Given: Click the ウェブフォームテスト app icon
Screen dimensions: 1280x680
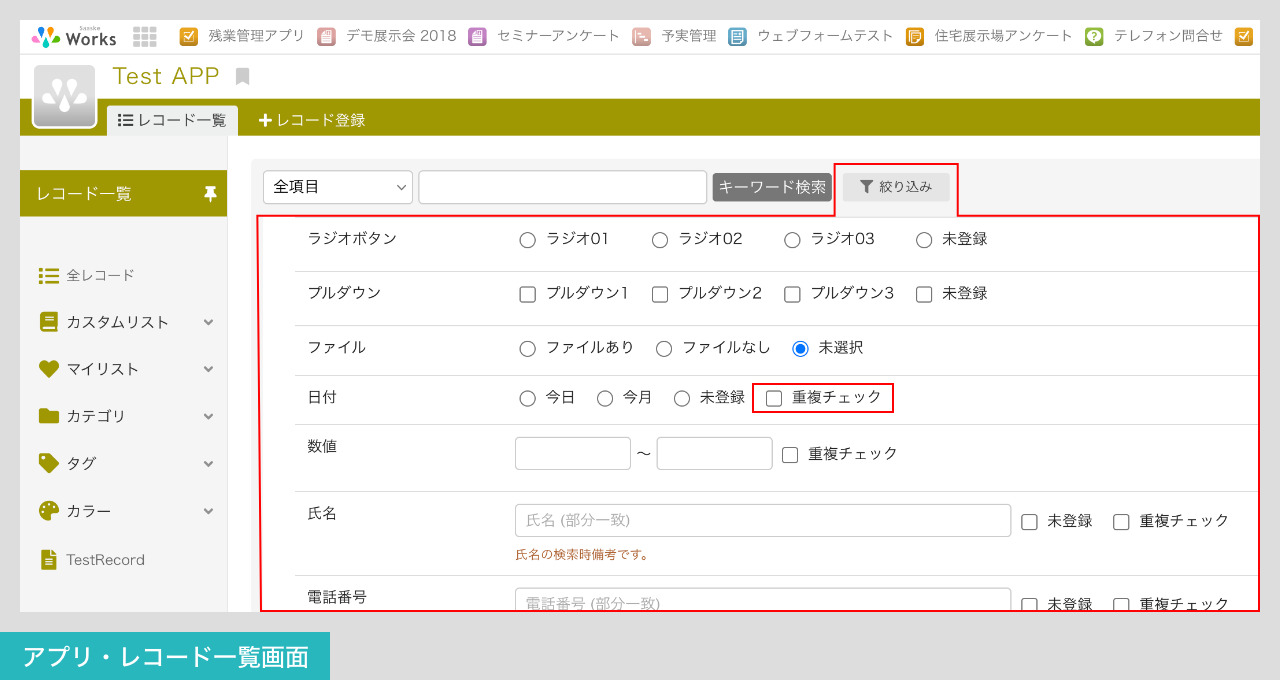Looking at the screenshot, I should [x=737, y=36].
